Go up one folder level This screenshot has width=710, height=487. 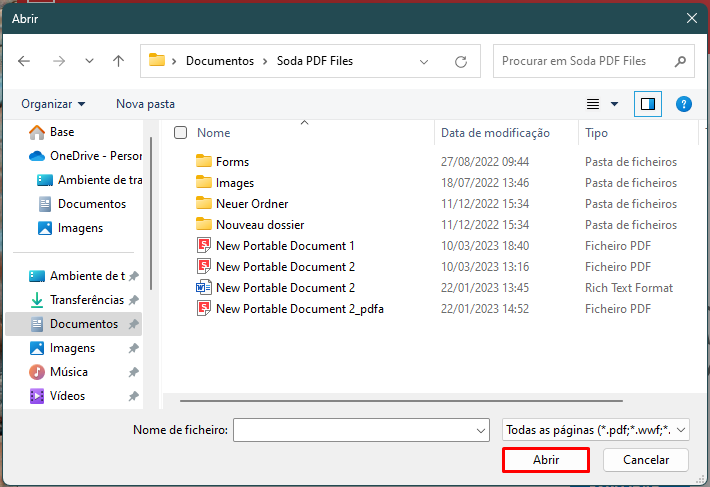click(x=119, y=61)
